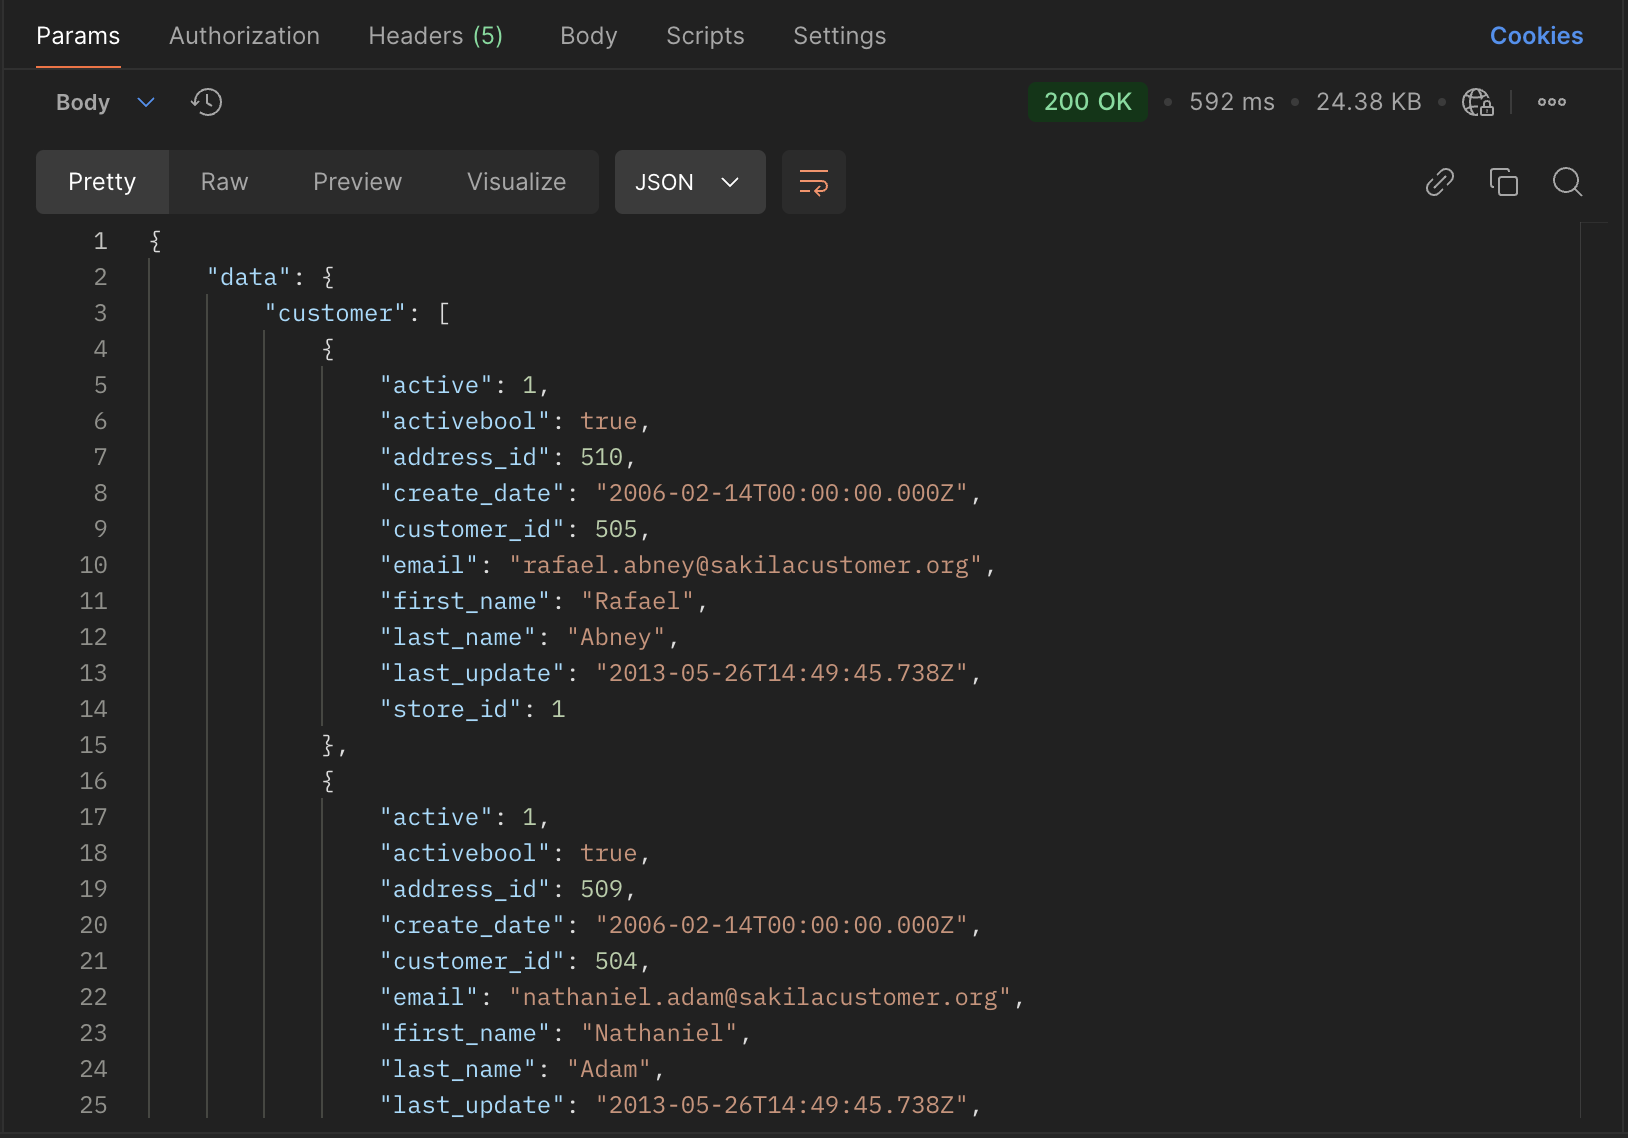Open search in response with magnifier icon
This screenshot has width=1628, height=1138.
pyautogui.click(x=1567, y=182)
